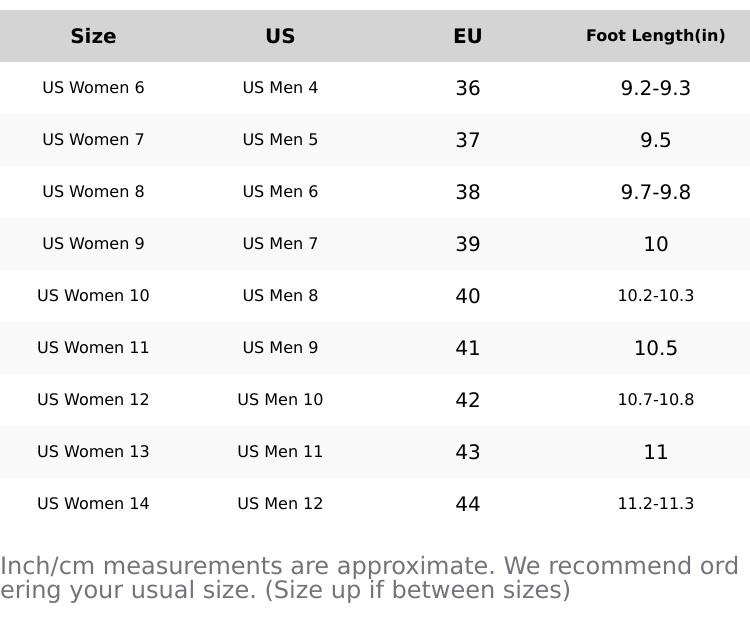Click EU size 38
Image resolution: width=750 pixels, height=626 pixels.
tap(467, 192)
